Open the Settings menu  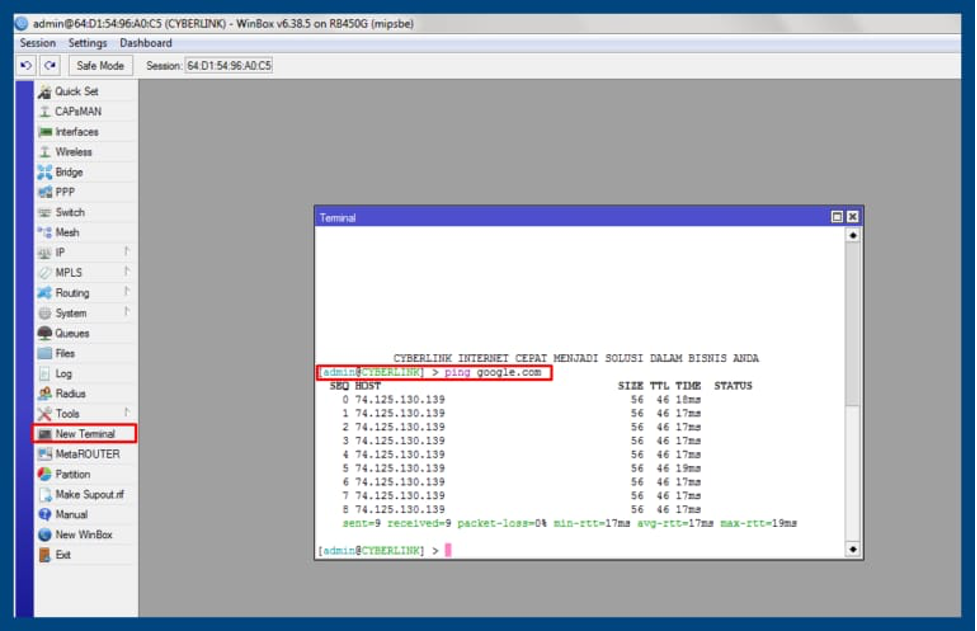point(88,43)
